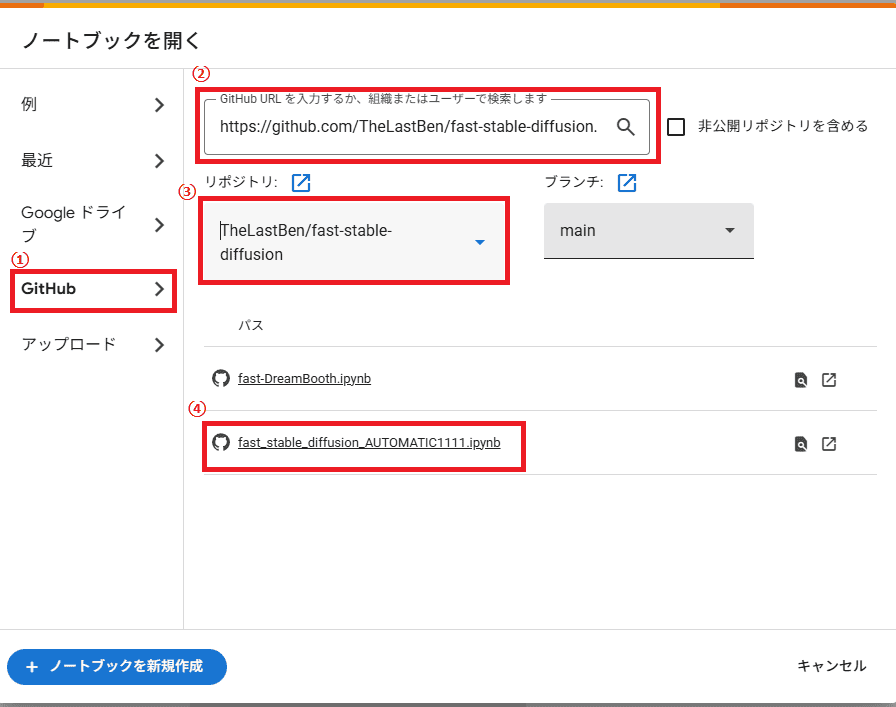Open fast-DreamBooth.ipynb in new tab icon
This screenshot has height=707, width=896.
coord(829,380)
